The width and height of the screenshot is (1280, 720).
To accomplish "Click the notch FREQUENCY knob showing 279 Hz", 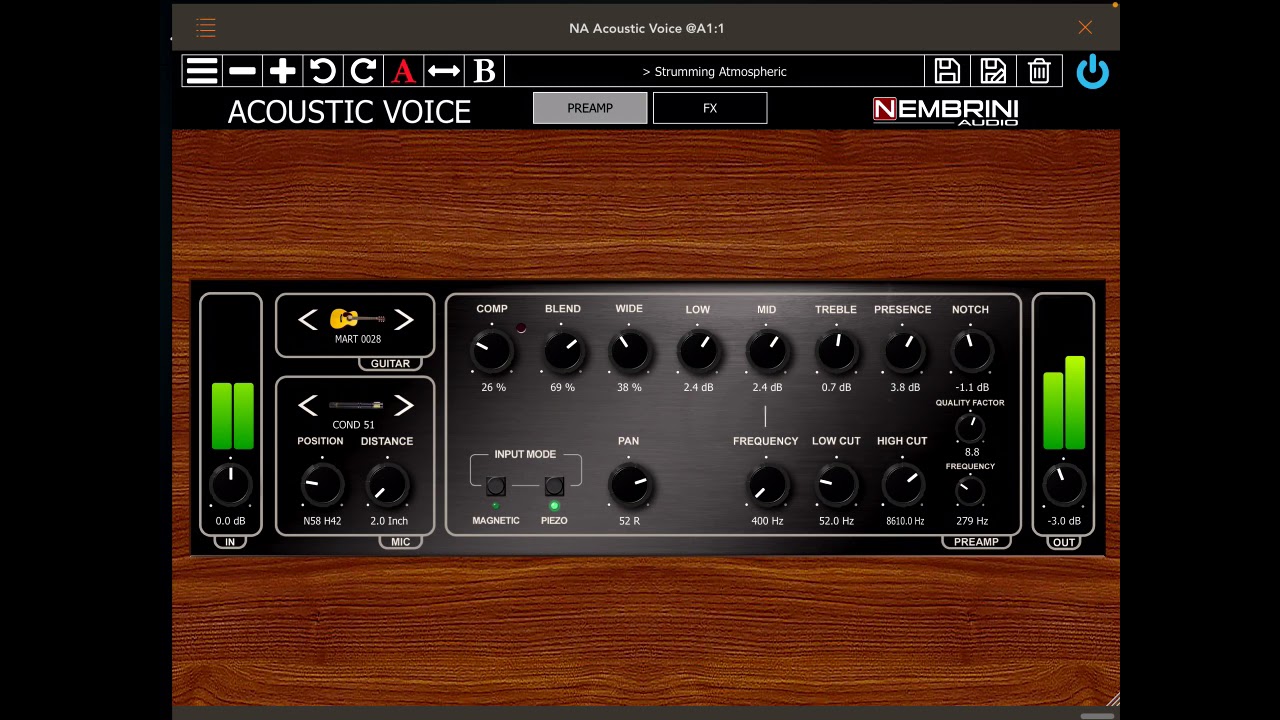I will click(970, 491).
